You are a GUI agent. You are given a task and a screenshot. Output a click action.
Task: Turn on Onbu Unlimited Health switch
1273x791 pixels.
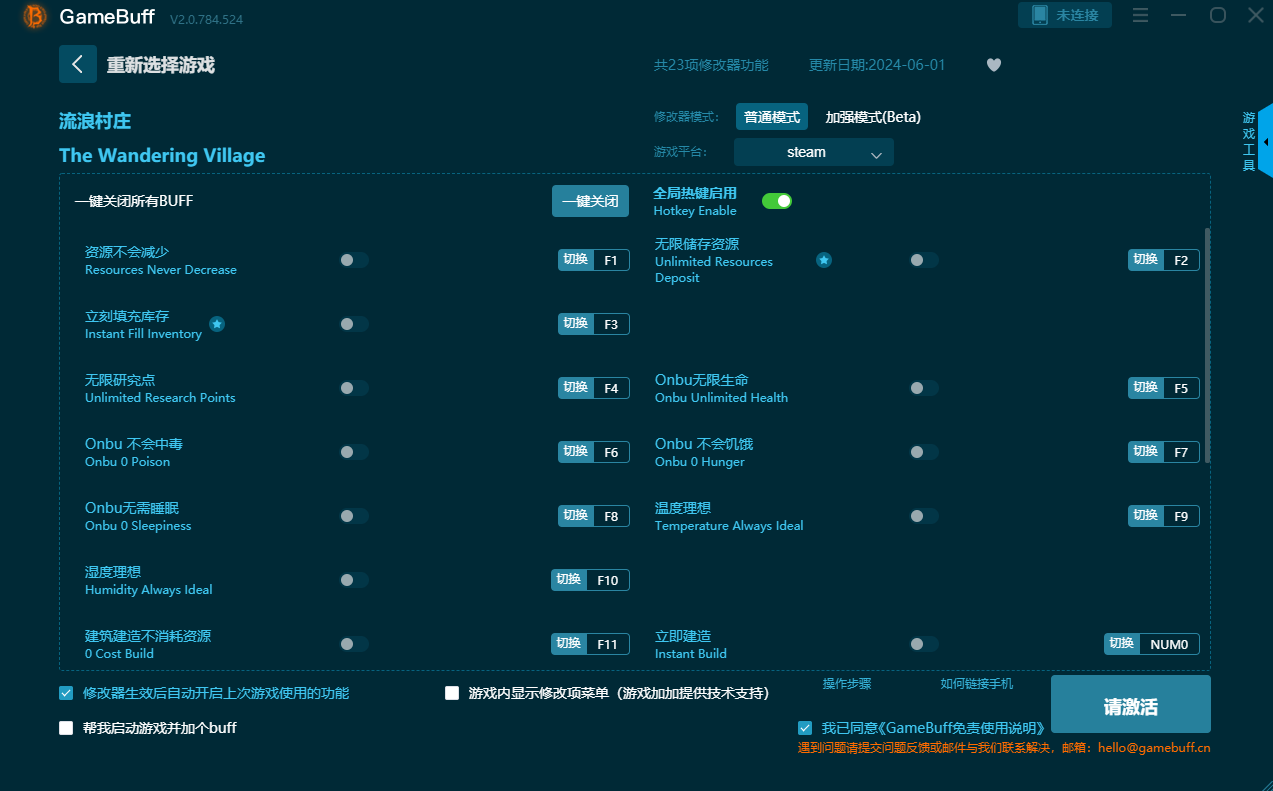point(924,388)
